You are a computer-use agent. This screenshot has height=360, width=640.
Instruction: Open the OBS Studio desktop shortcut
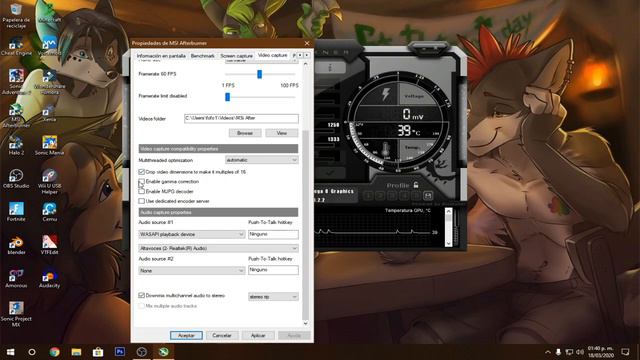click(16, 179)
